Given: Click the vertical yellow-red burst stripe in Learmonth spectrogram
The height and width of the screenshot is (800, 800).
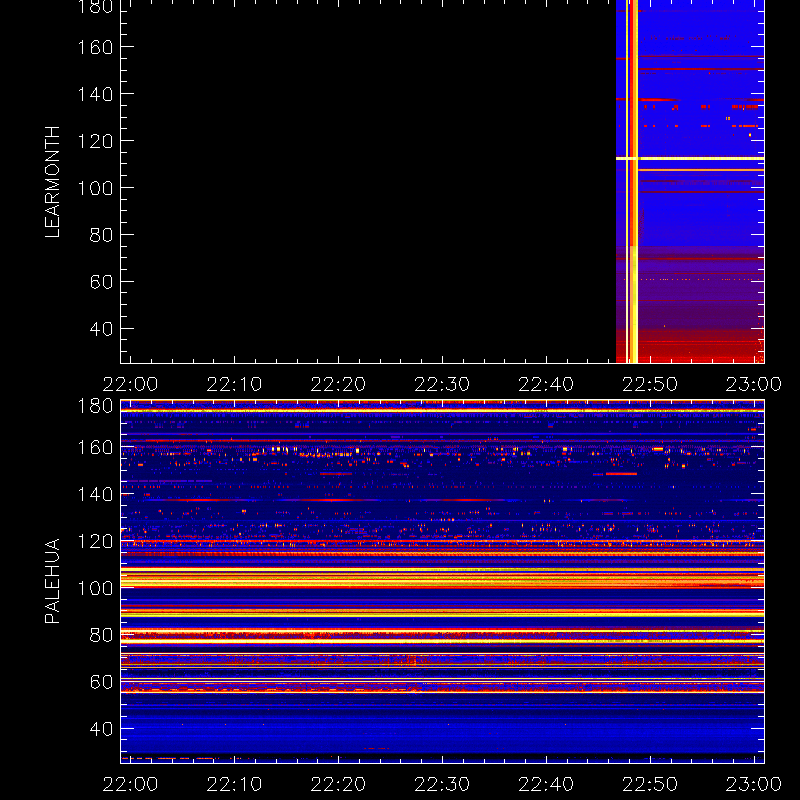Looking at the screenshot, I should [x=633, y=181].
